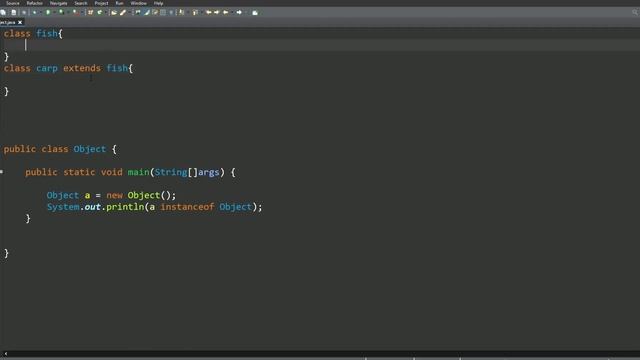Click the Search flashlight icon in the toolbar

pyautogui.click(x=123, y=12)
